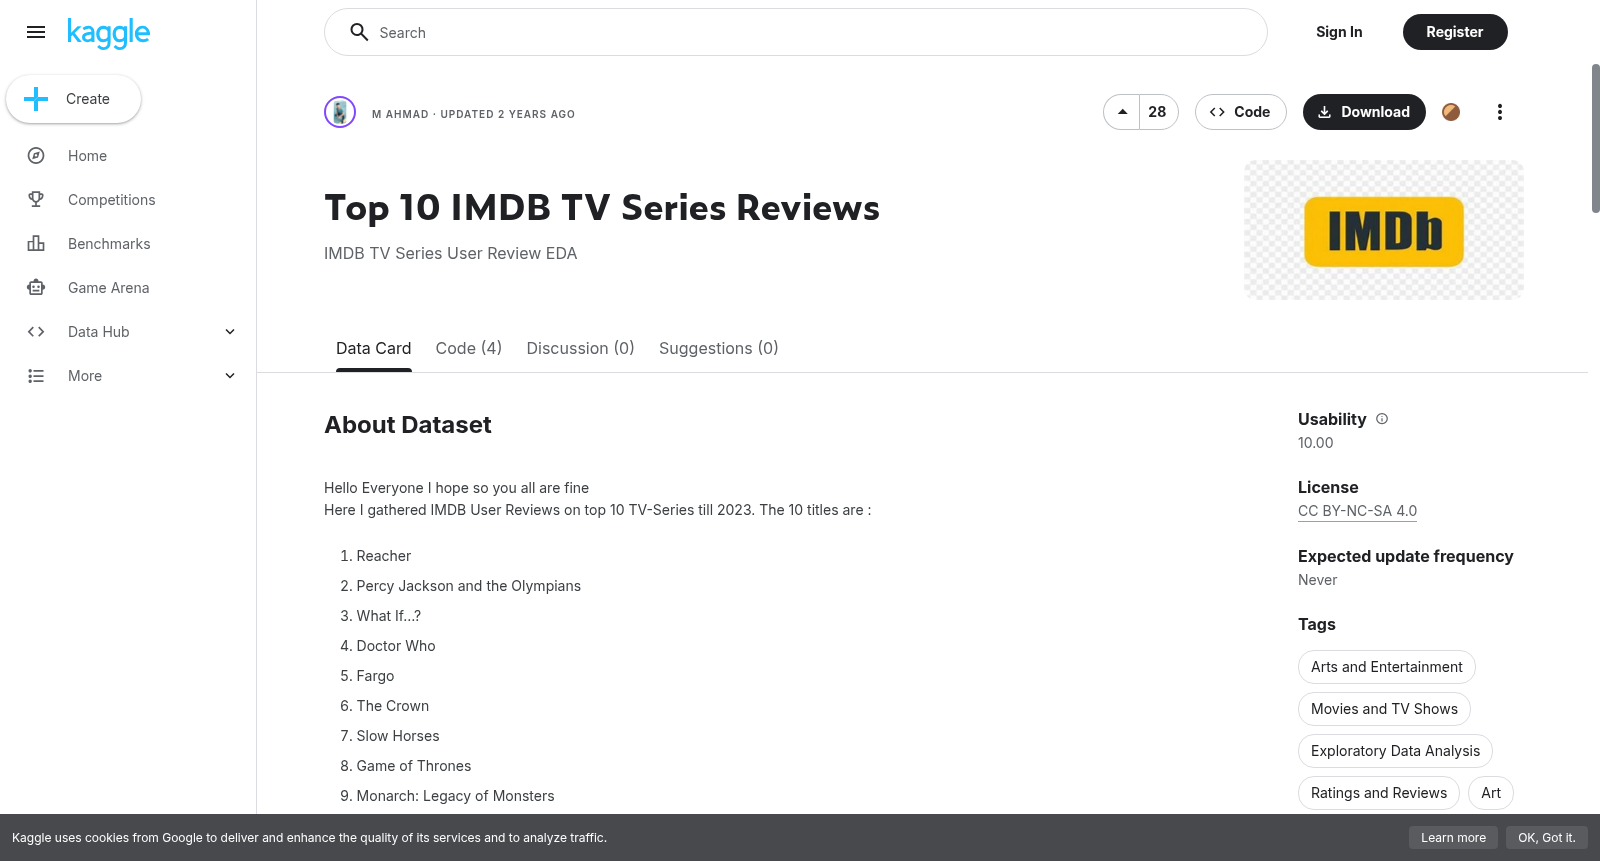Click into the Search field
The image size is (1600, 861).
click(796, 32)
